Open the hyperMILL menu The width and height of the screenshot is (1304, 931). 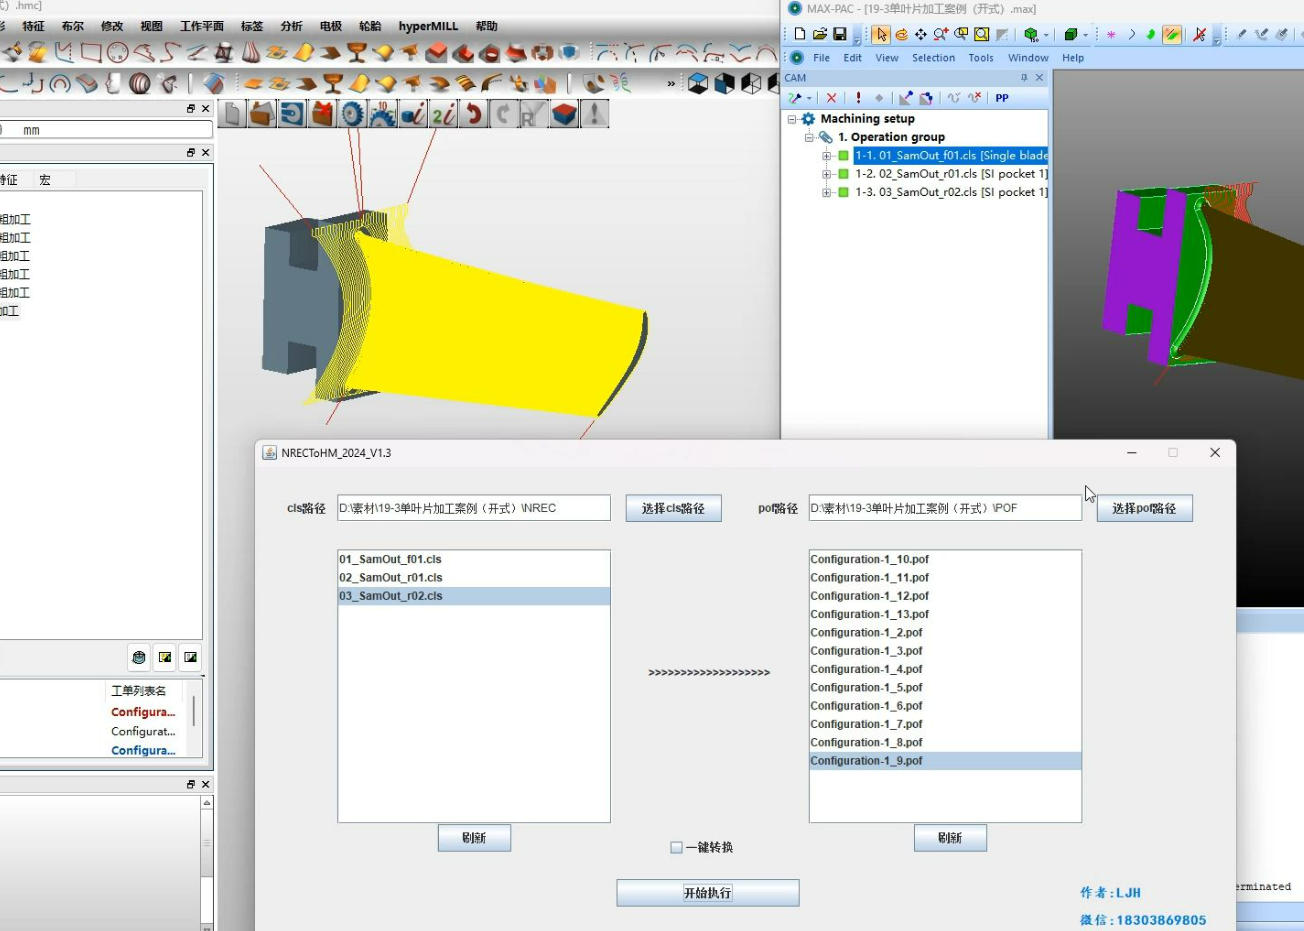pos(428,26)
